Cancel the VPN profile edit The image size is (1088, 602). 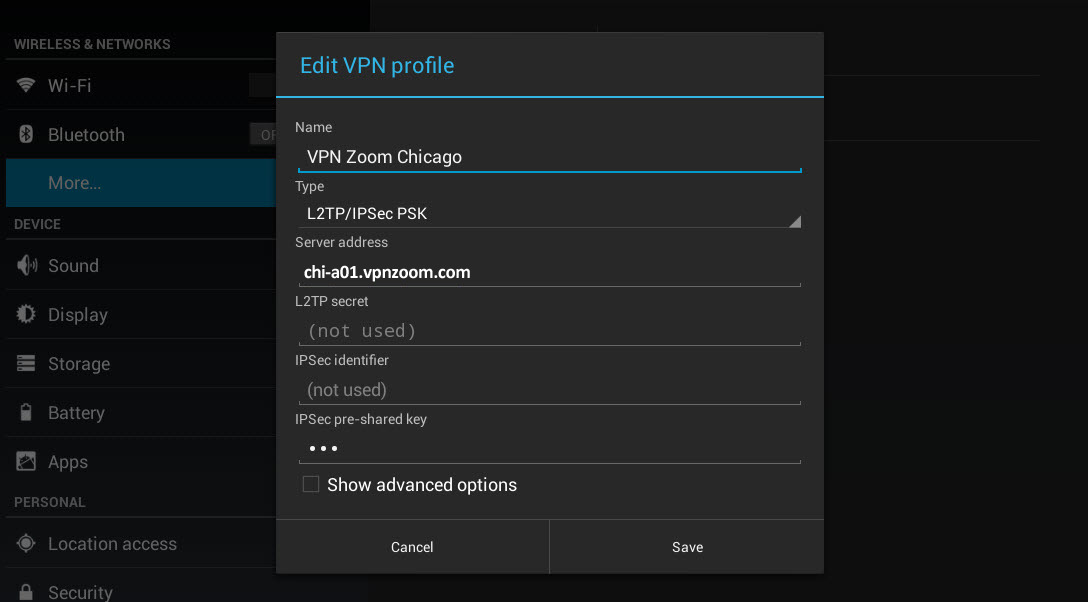[x=412, y=547]
